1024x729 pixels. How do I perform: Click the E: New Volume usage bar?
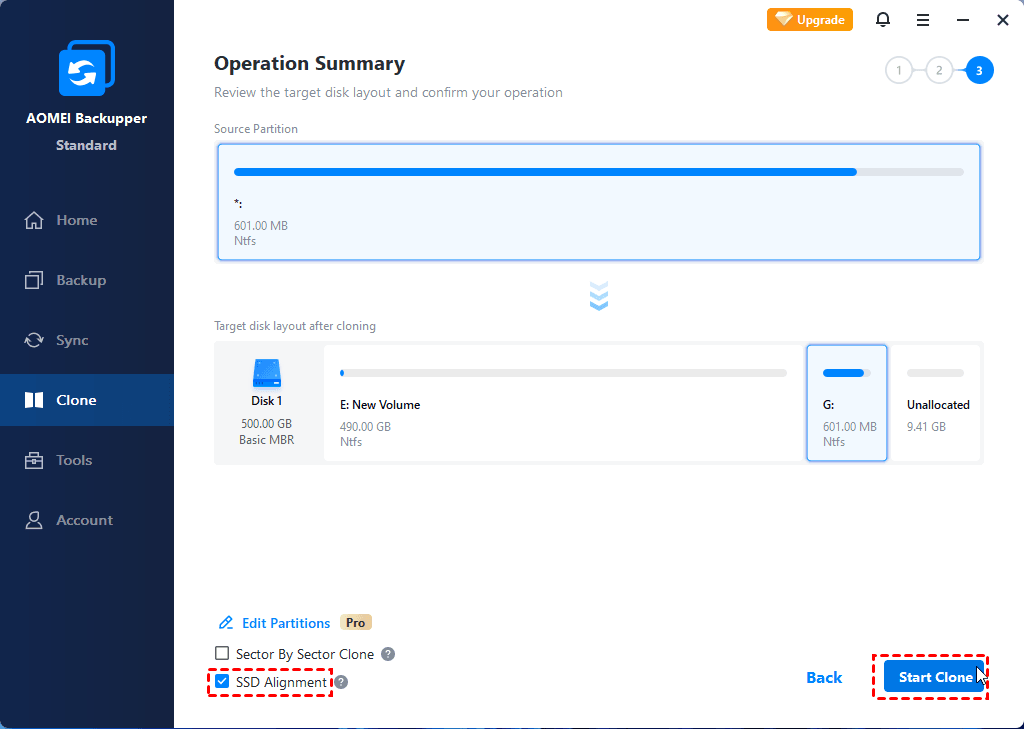pyautogui.click(x=564, y=373)
